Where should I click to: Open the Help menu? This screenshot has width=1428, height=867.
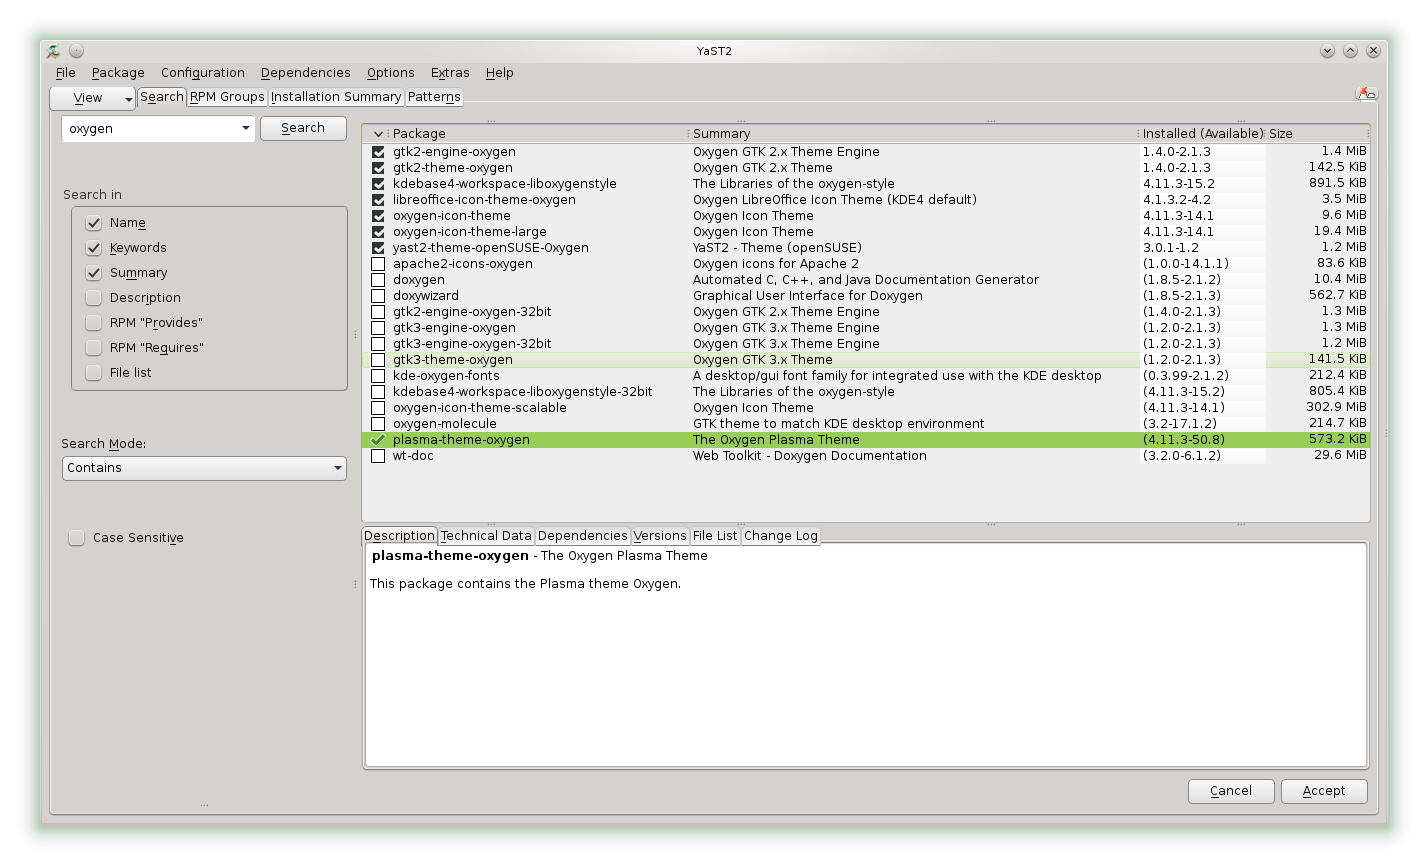[500, 73]
